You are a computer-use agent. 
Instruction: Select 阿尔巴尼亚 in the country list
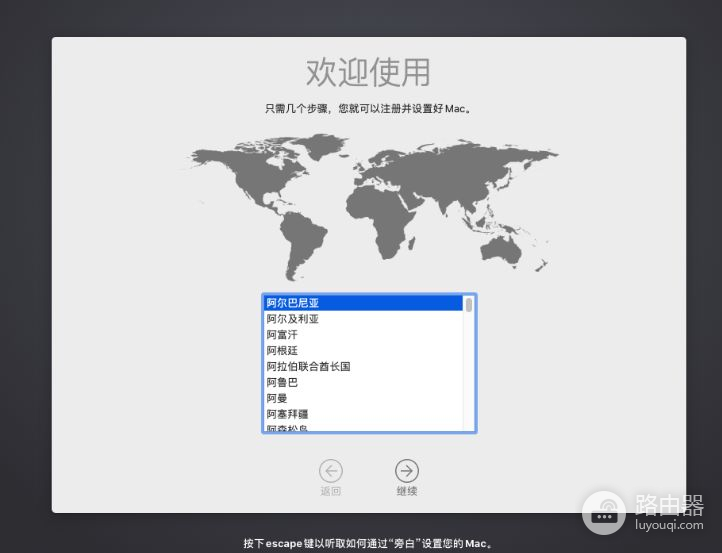[292, 303]
